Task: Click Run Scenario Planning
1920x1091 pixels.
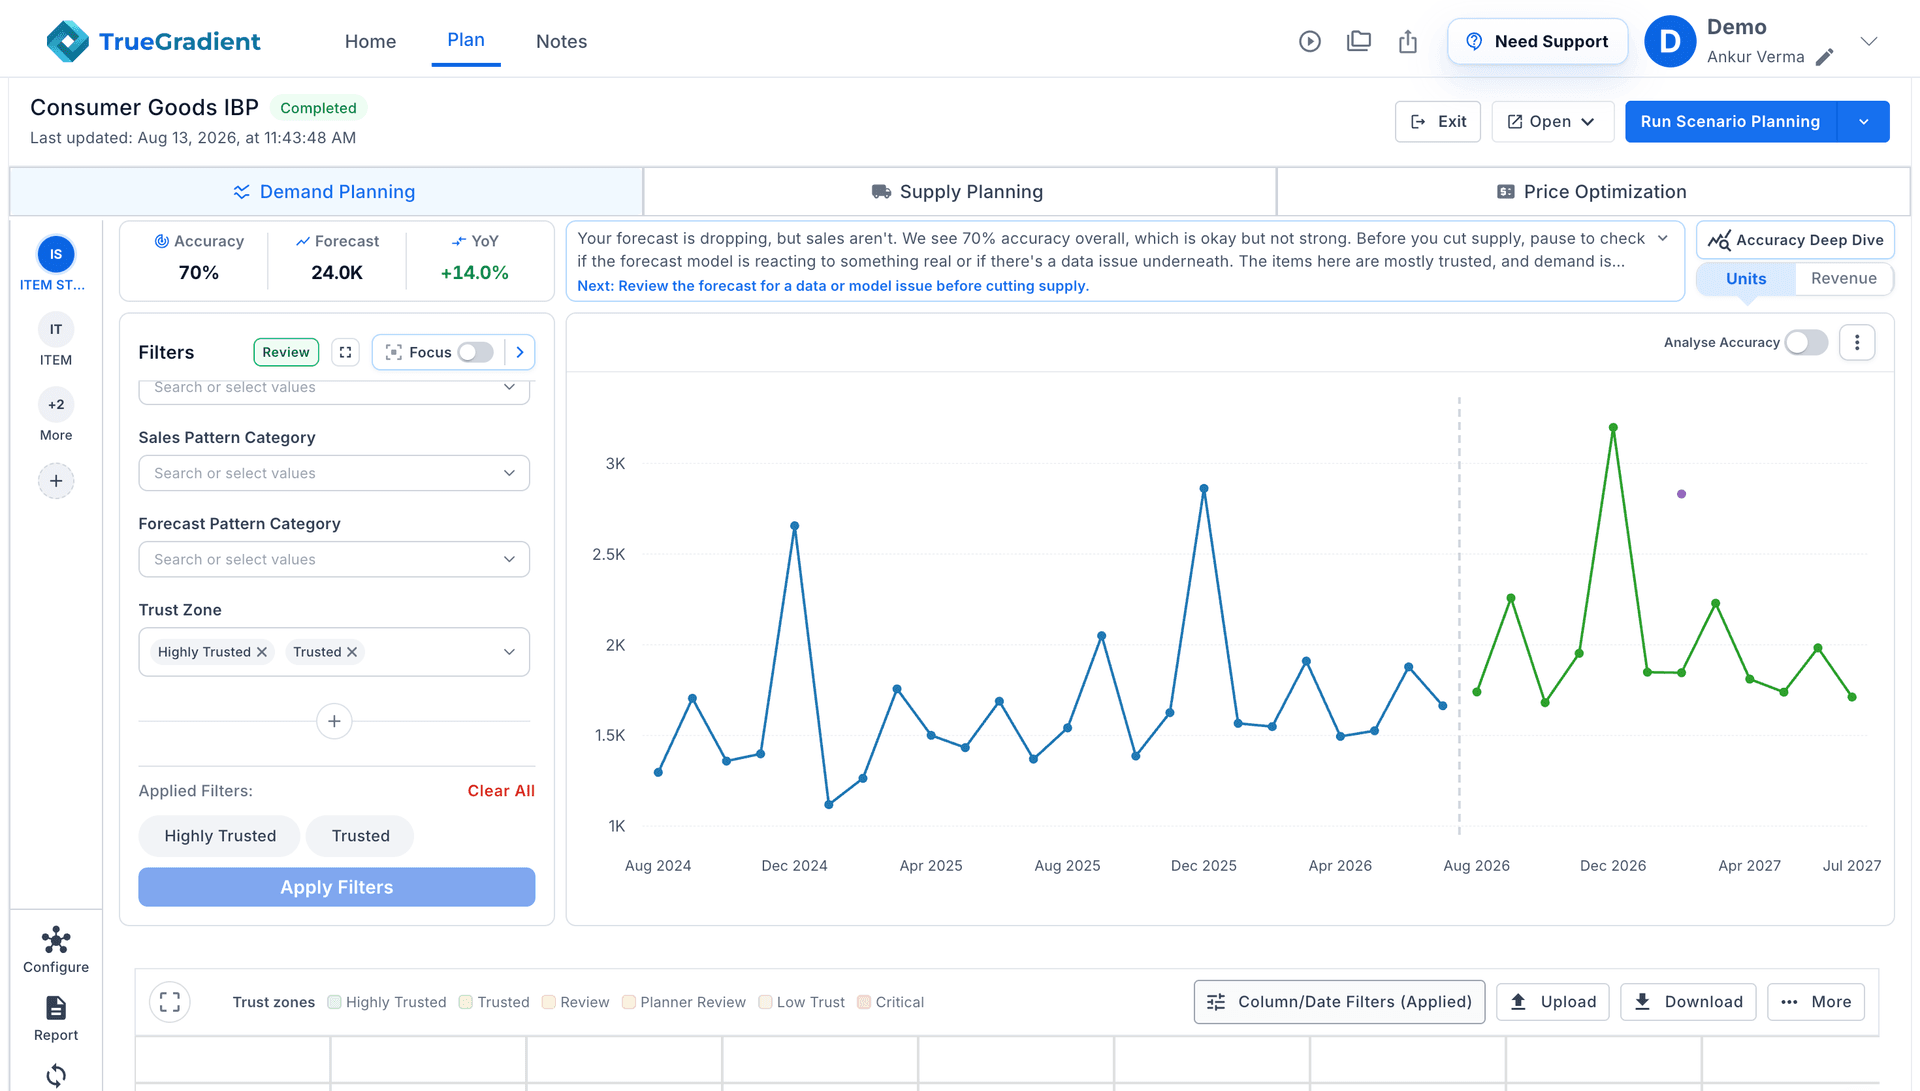Action: pos(1730,121)
